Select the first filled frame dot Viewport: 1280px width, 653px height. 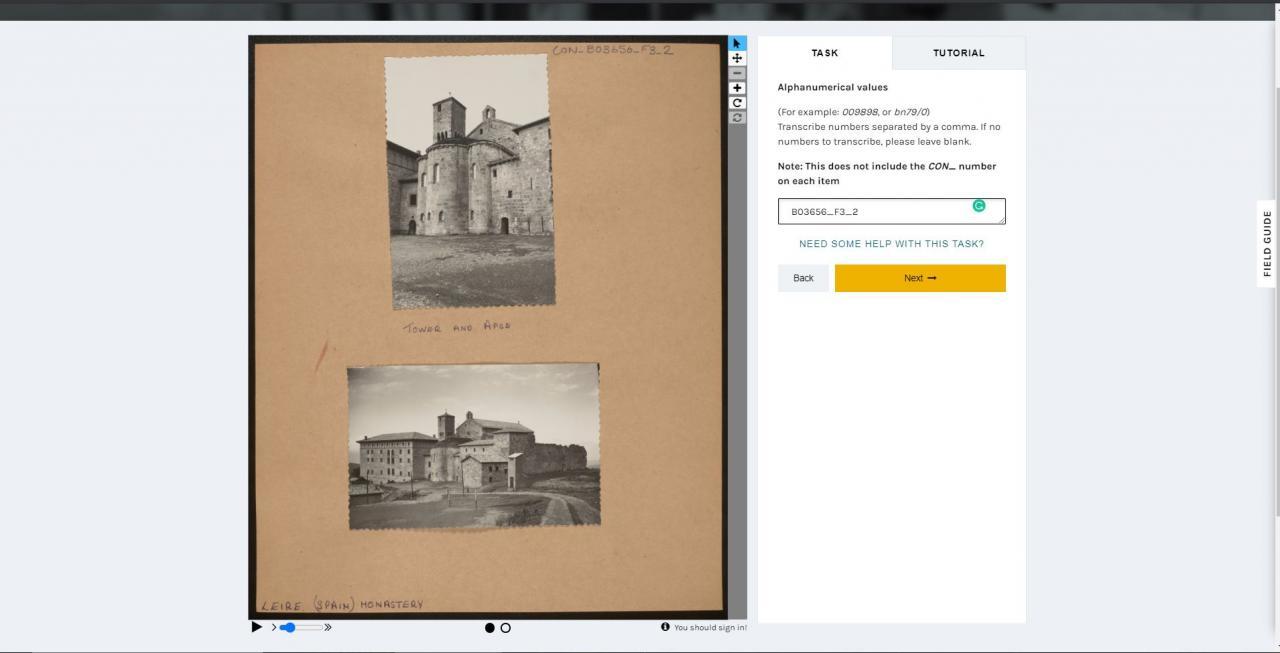point(490,628)
